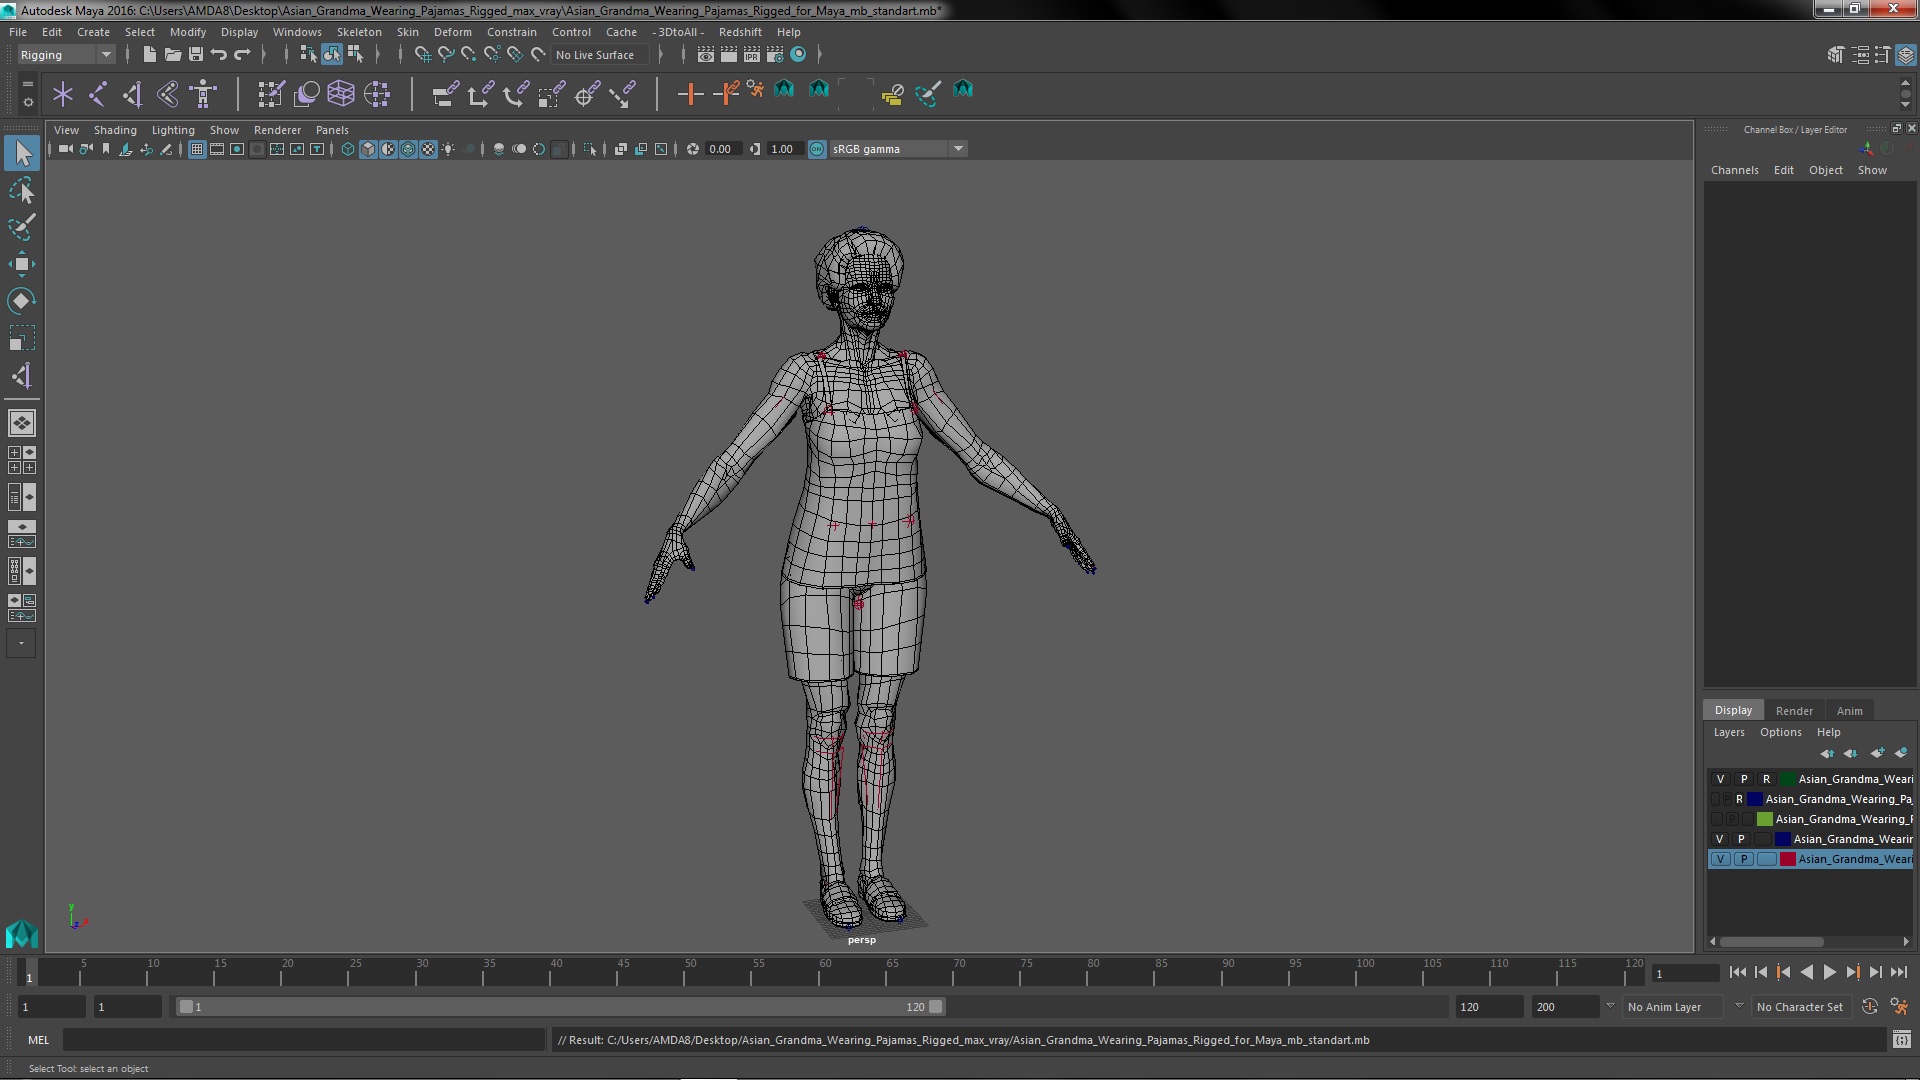Play the animation backwards
Viewport: 1920px width, 1080px height.
1806,972
